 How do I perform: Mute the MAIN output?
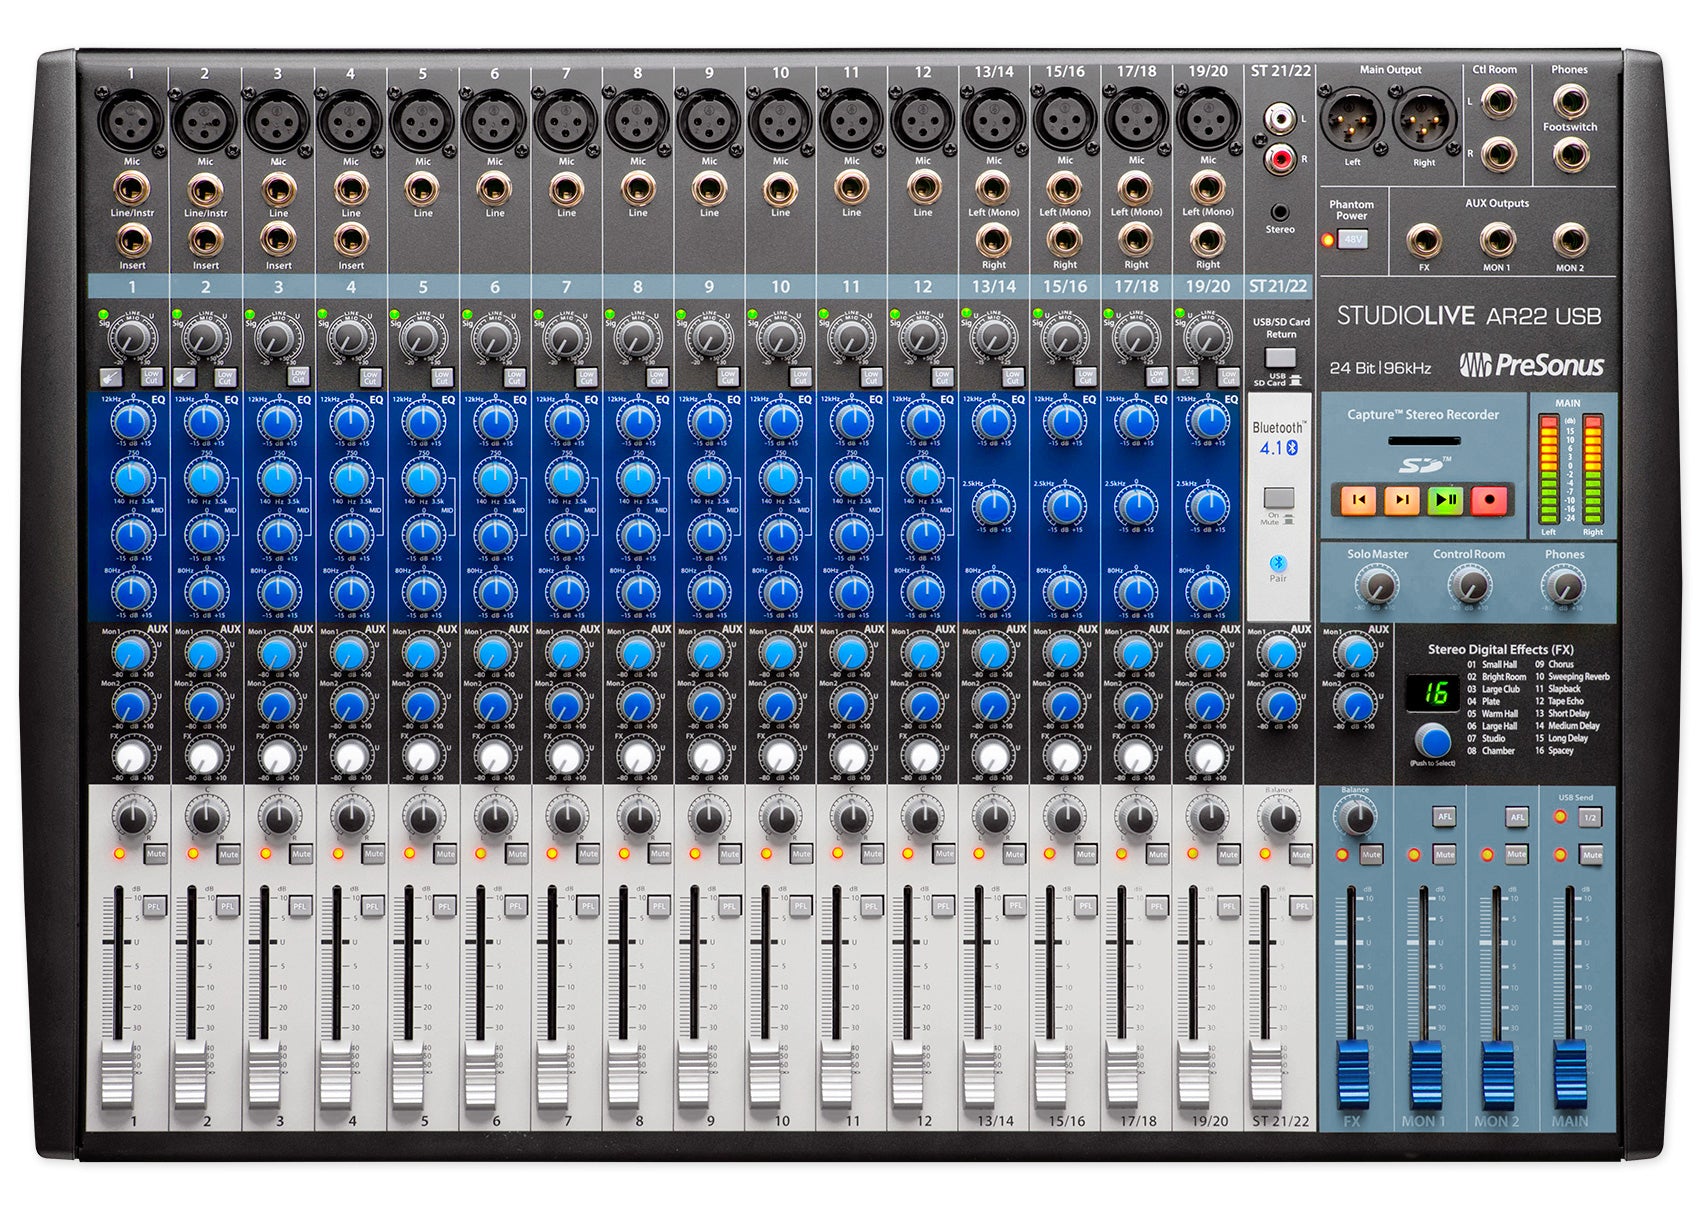pyautogui.click(x=1592, y=855)
